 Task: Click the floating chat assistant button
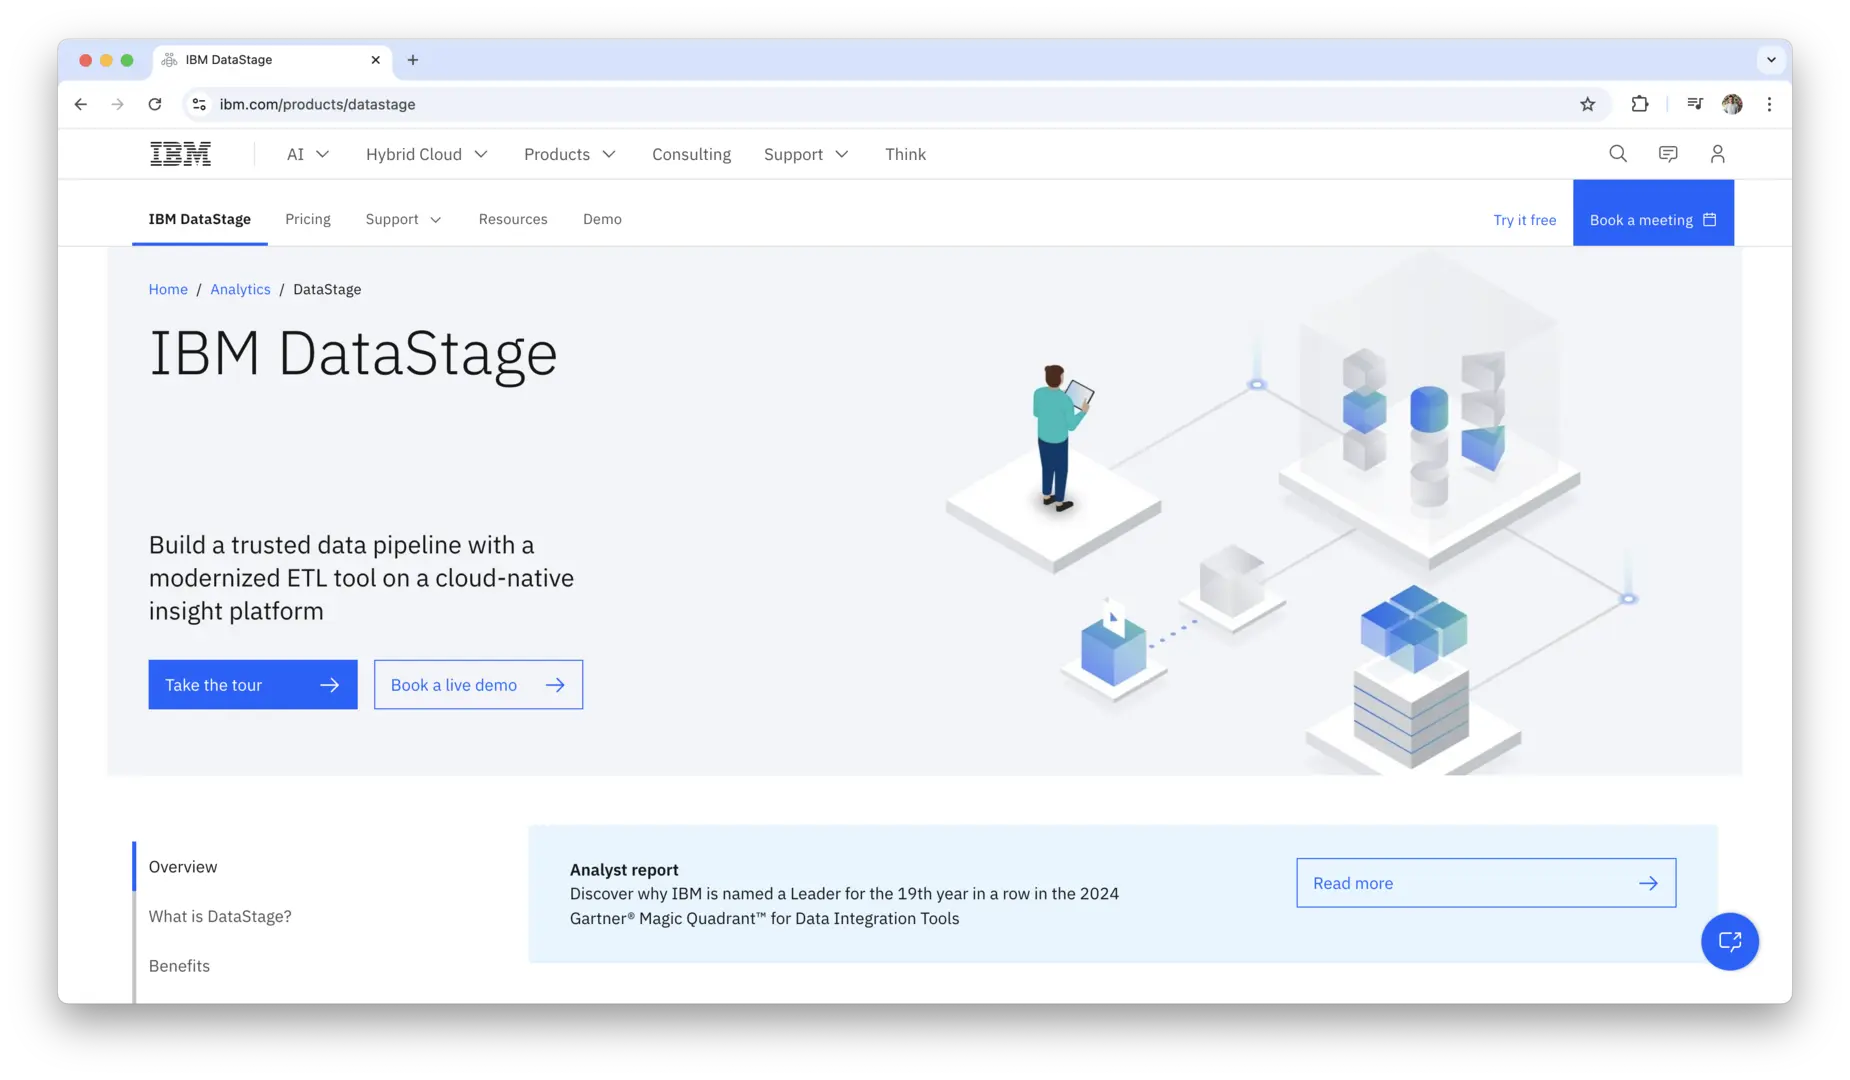pyautogui.click(x=1729, y=941)
